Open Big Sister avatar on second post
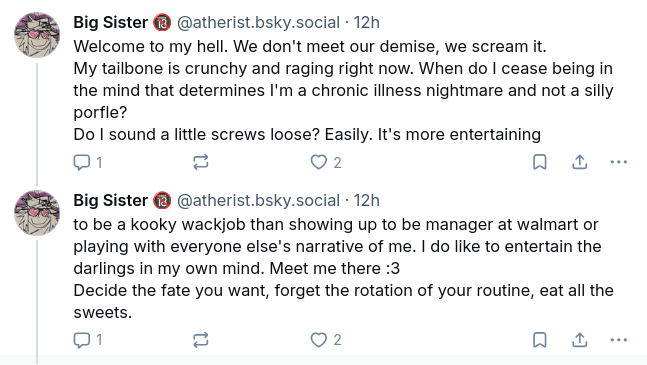Image resolution: width=647 pixels, height=365 pixels. tap(37, 213)
